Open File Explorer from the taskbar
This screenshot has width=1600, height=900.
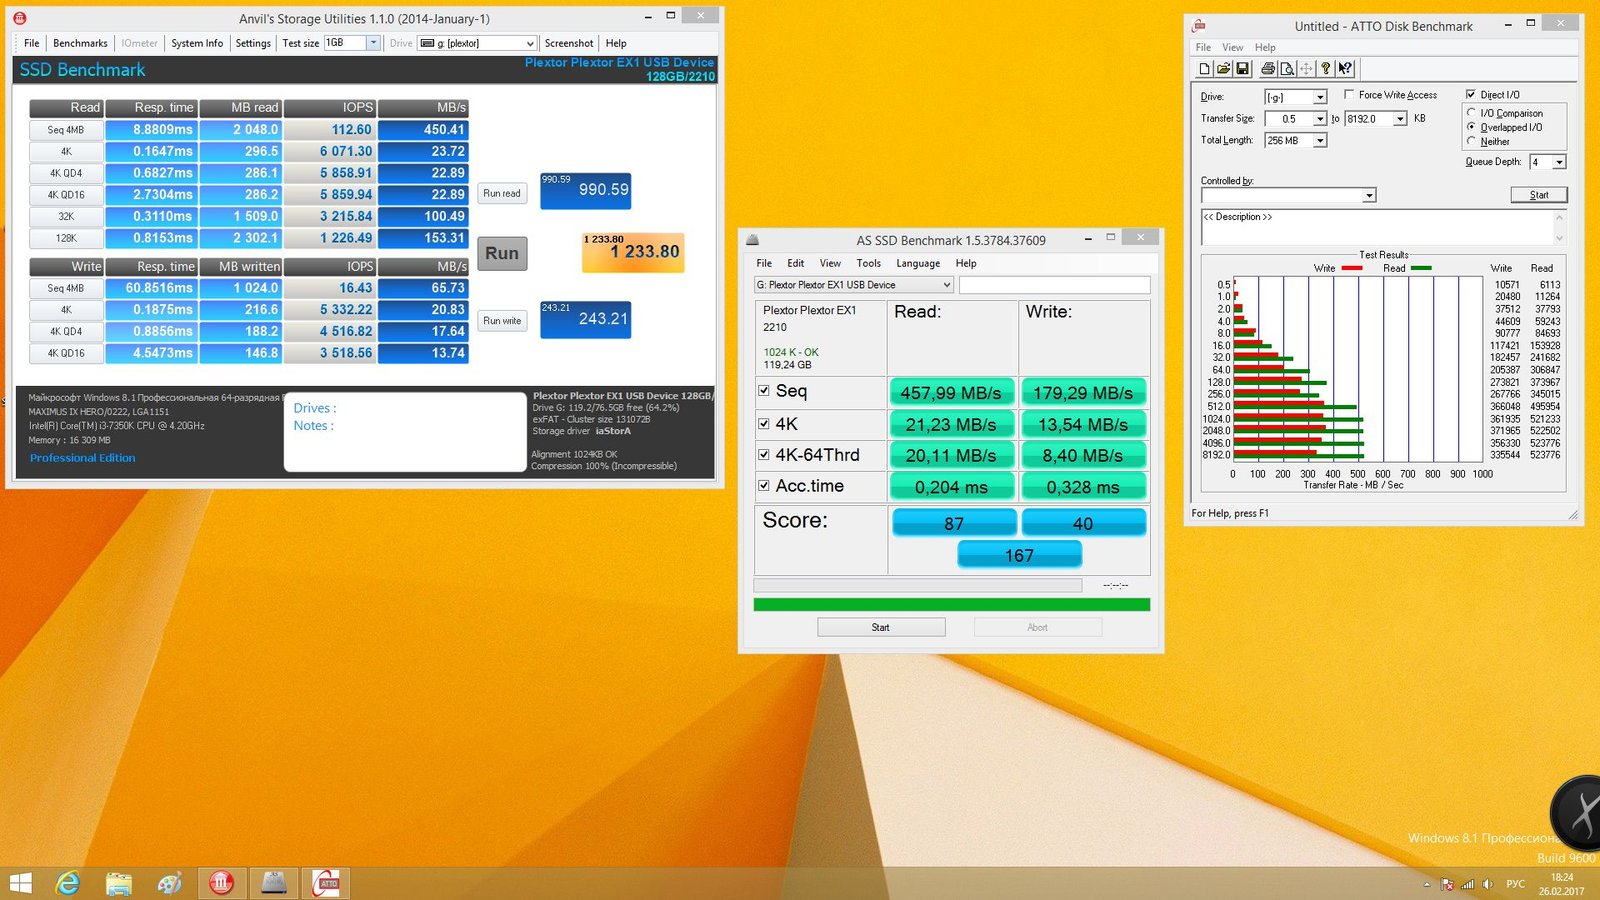[119, 883]
